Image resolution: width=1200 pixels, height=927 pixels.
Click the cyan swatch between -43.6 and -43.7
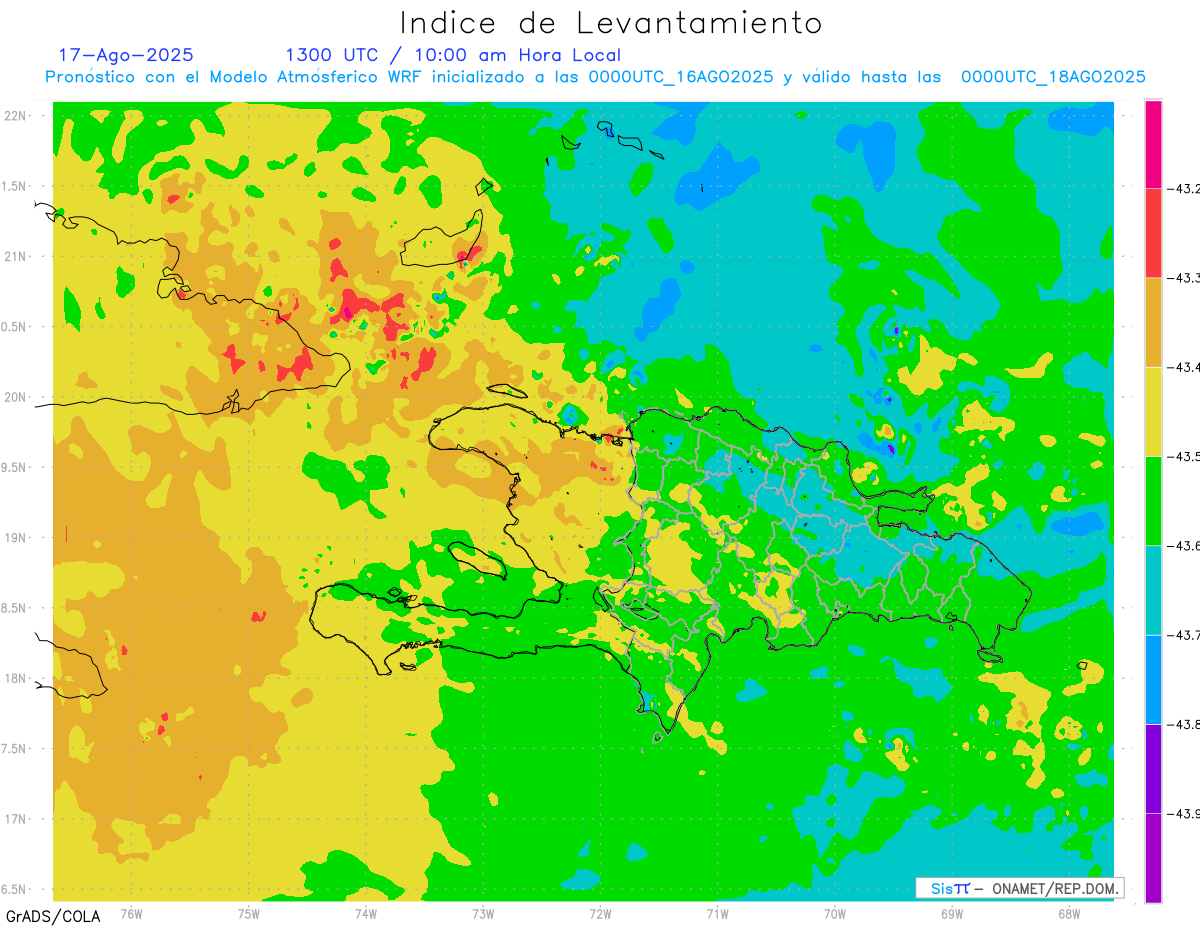(1153, 590)
